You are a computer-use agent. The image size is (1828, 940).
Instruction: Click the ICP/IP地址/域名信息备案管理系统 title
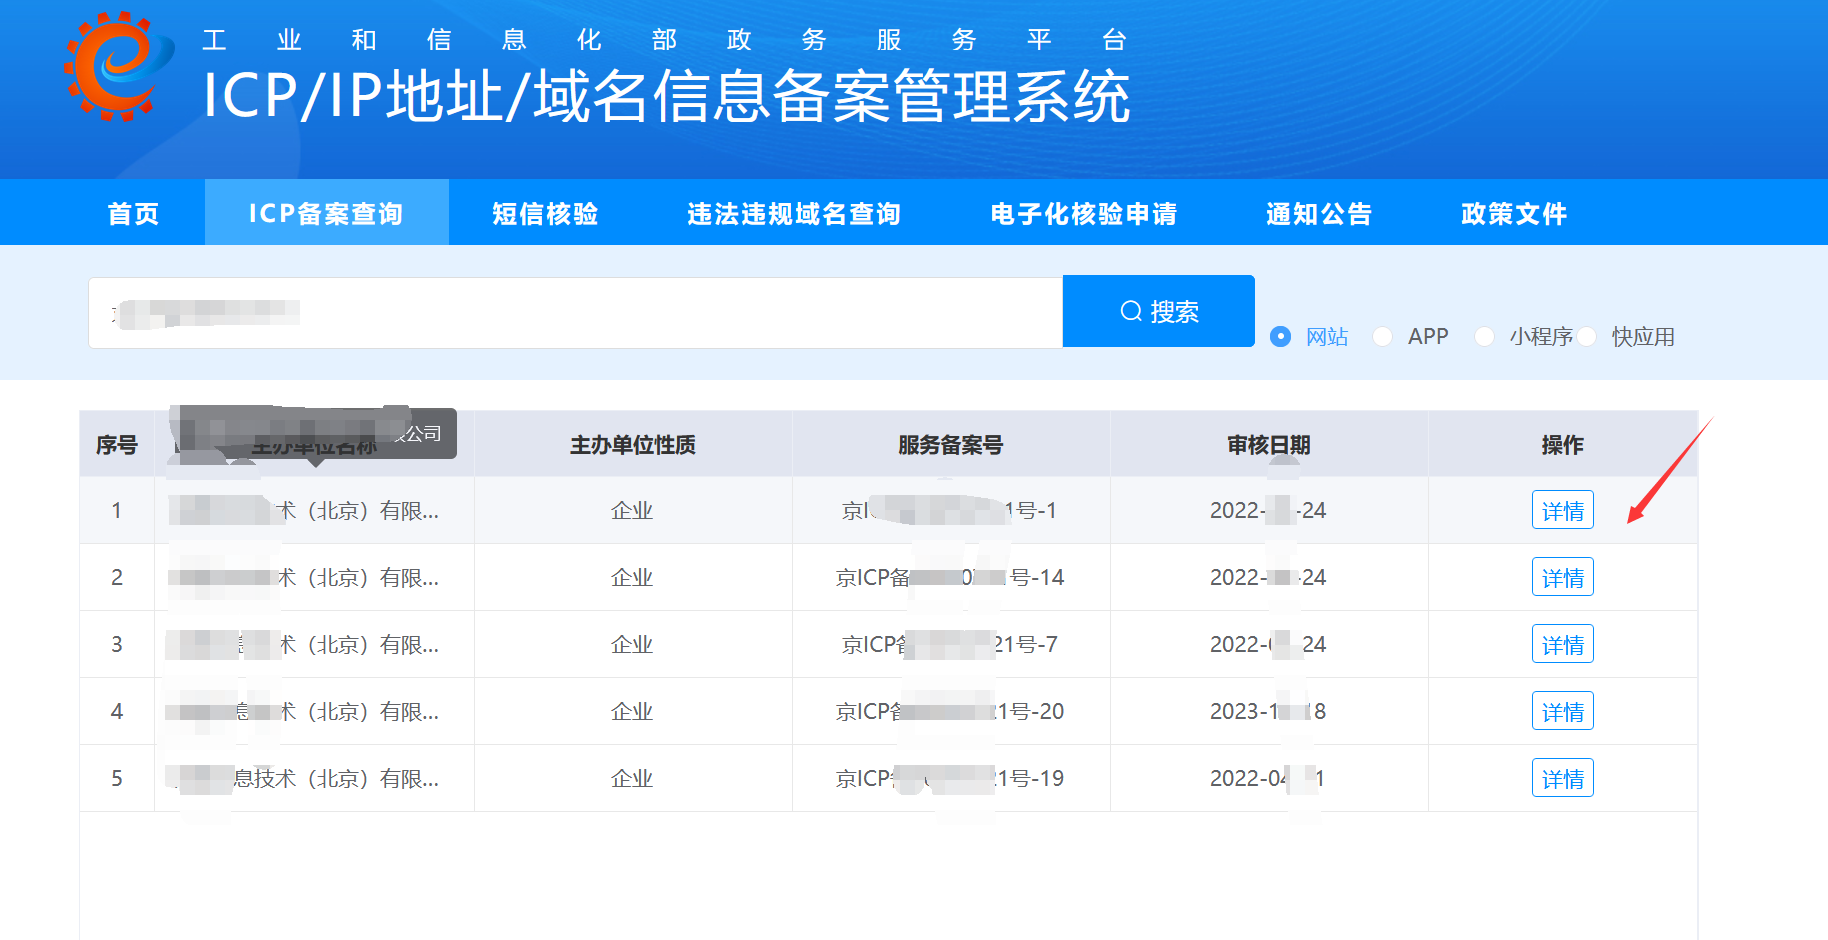(x=667, y=97)
